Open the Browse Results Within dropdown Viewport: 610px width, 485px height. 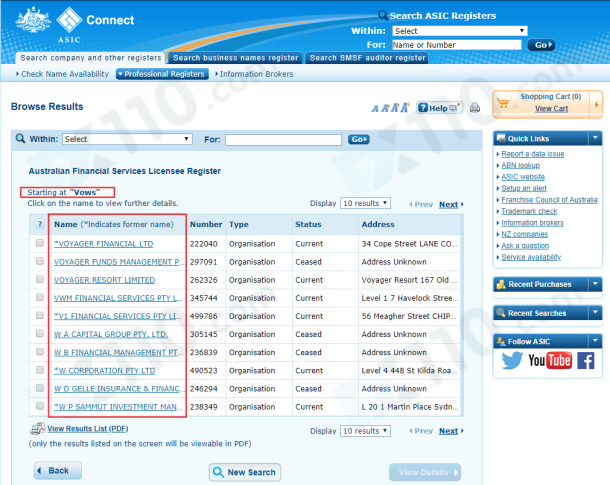pyautogui.click(x=127, y=139)
